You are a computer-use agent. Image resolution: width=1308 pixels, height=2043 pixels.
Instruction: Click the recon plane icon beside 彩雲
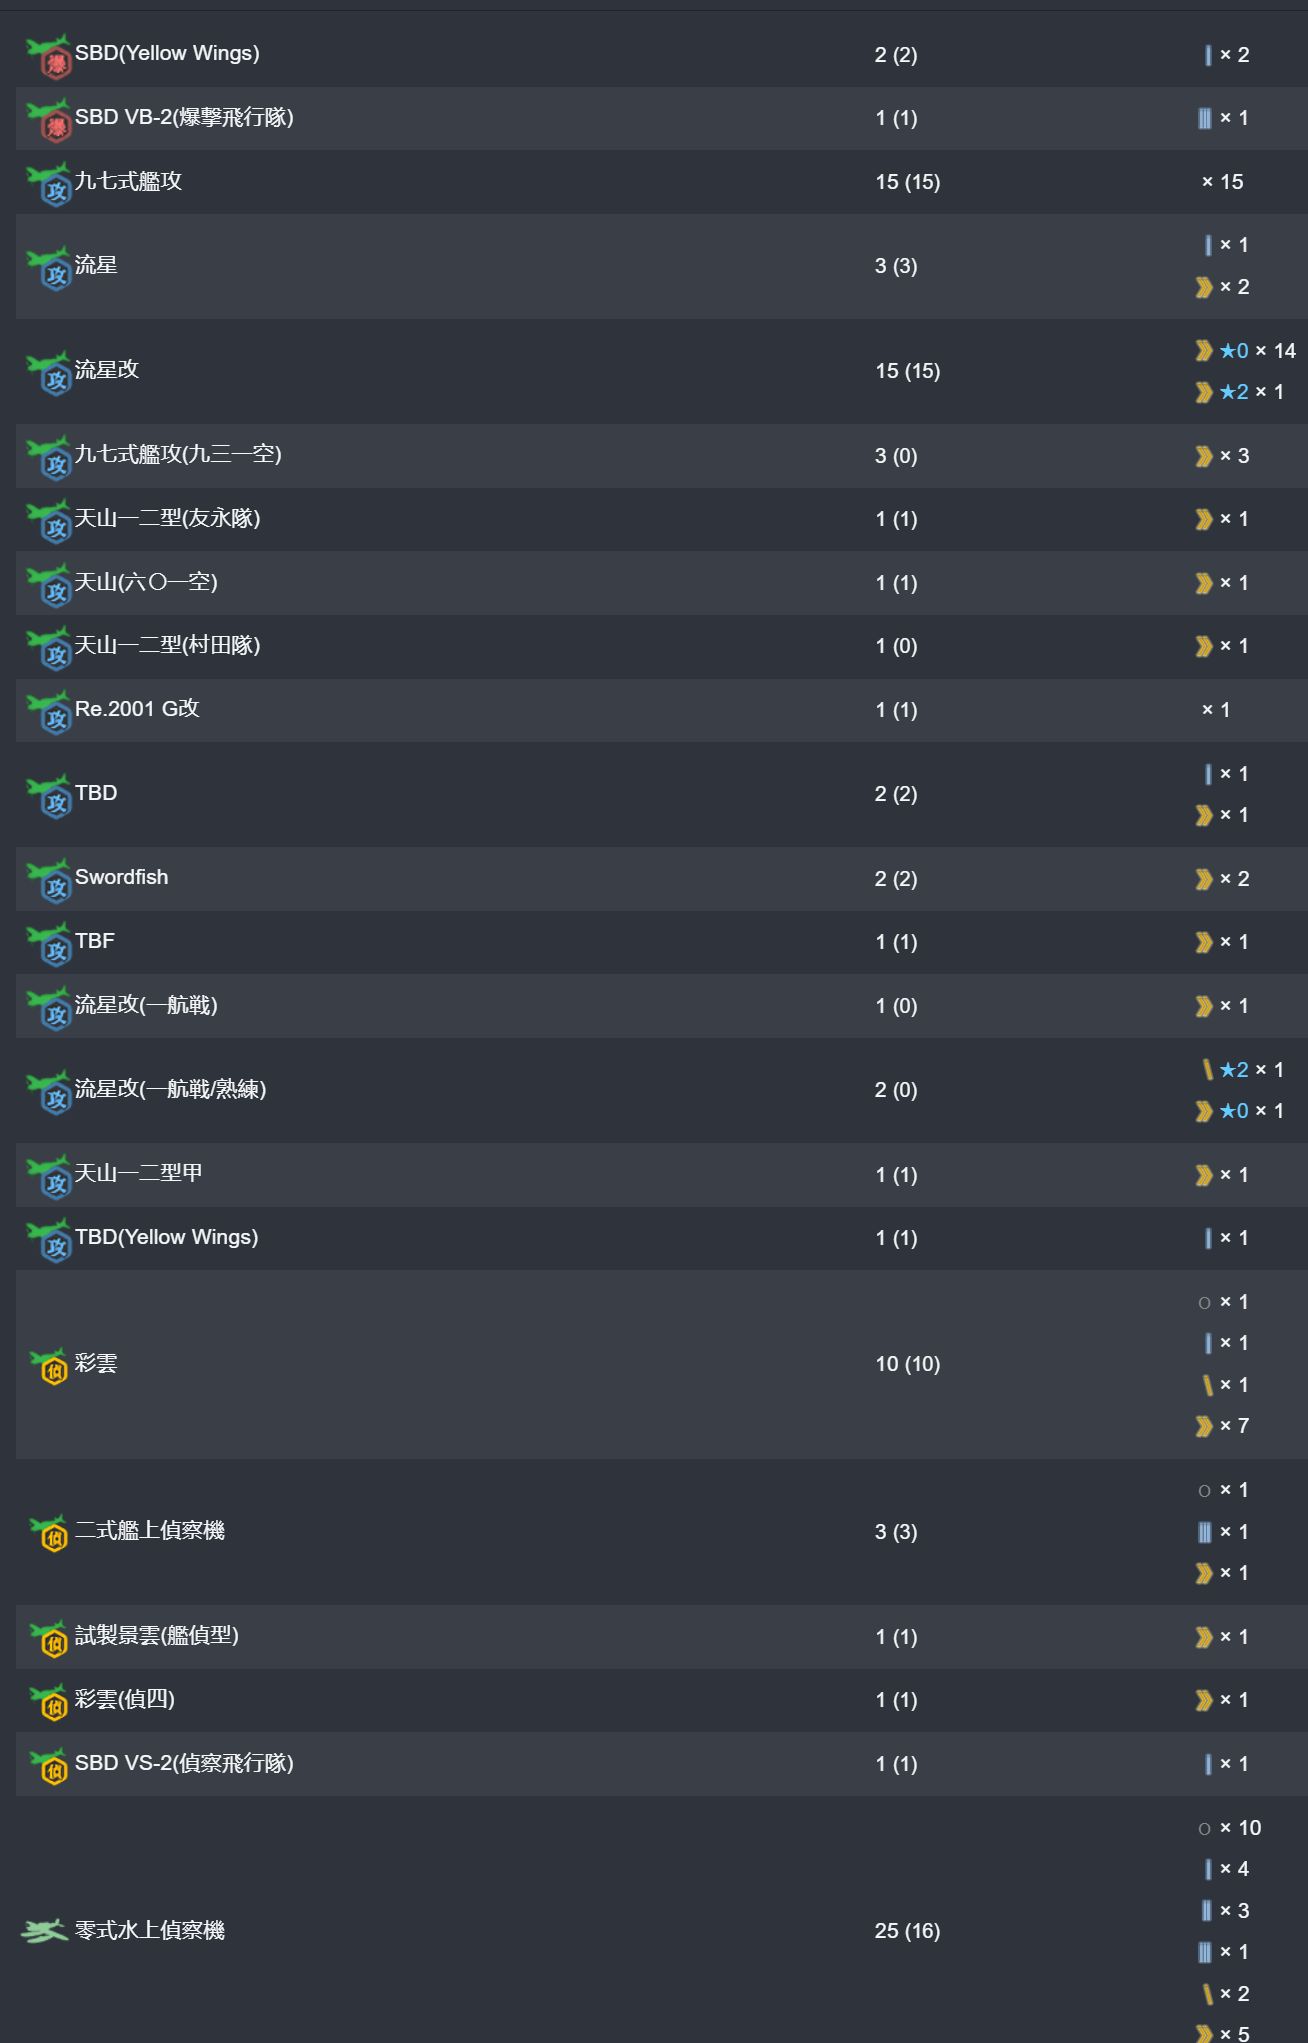[x=49, y=1366]
